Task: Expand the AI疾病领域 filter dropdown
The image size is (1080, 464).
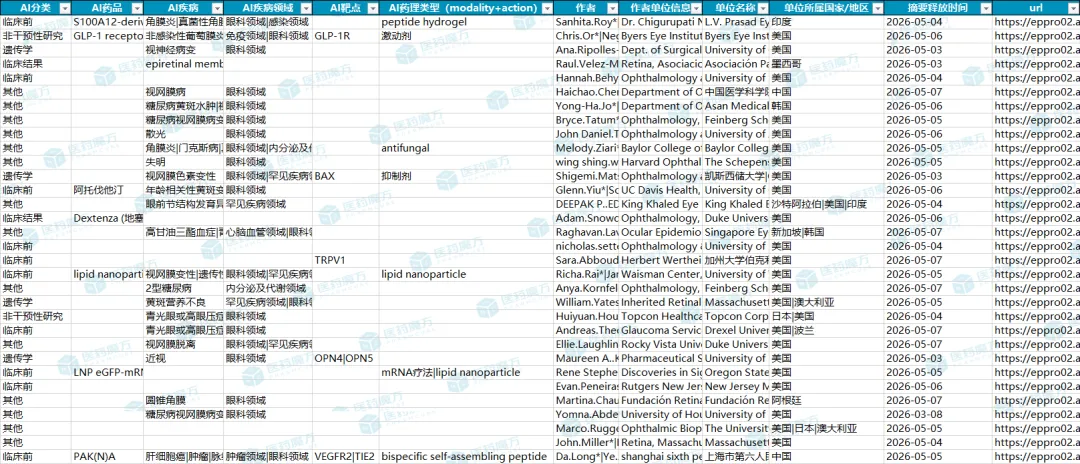Action: tap(304, 8)
